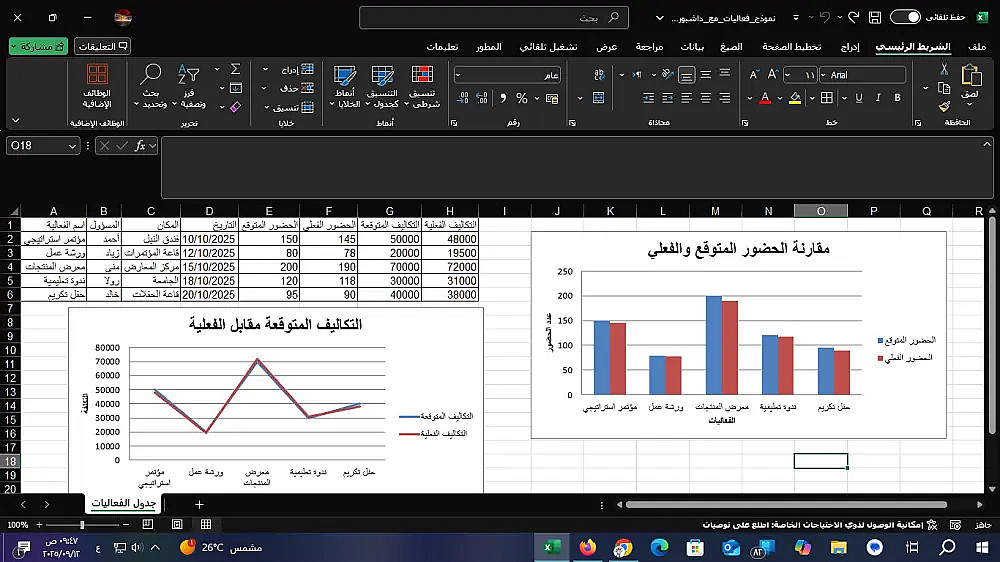Open the font size dropdown

788,75
